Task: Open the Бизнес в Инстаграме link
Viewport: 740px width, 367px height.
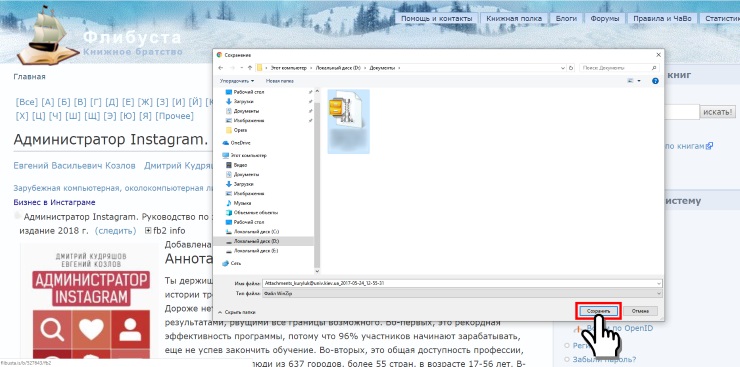Action: click(54, 202)
